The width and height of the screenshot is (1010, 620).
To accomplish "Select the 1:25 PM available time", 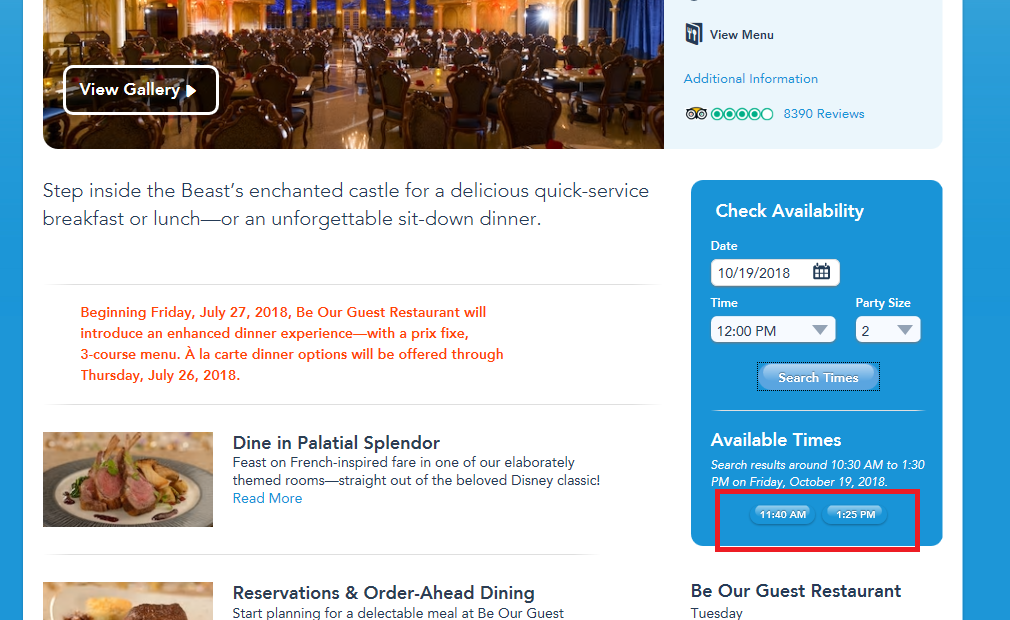I will click(855, 514).
